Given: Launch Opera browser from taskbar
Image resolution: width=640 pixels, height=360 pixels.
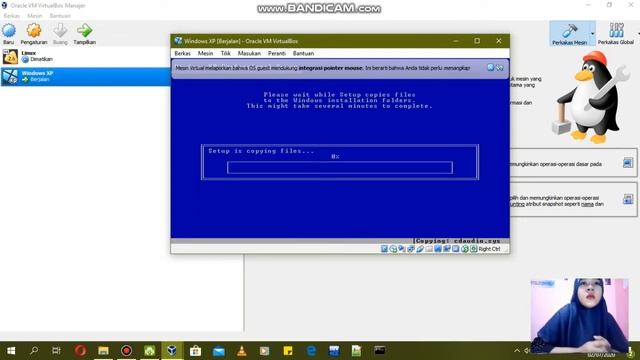Looking at the screenshot, I should tap(80, 351).
